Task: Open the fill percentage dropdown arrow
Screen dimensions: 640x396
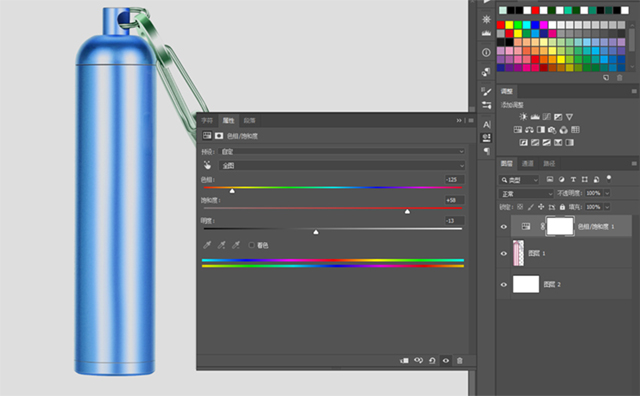Action: 607,207
